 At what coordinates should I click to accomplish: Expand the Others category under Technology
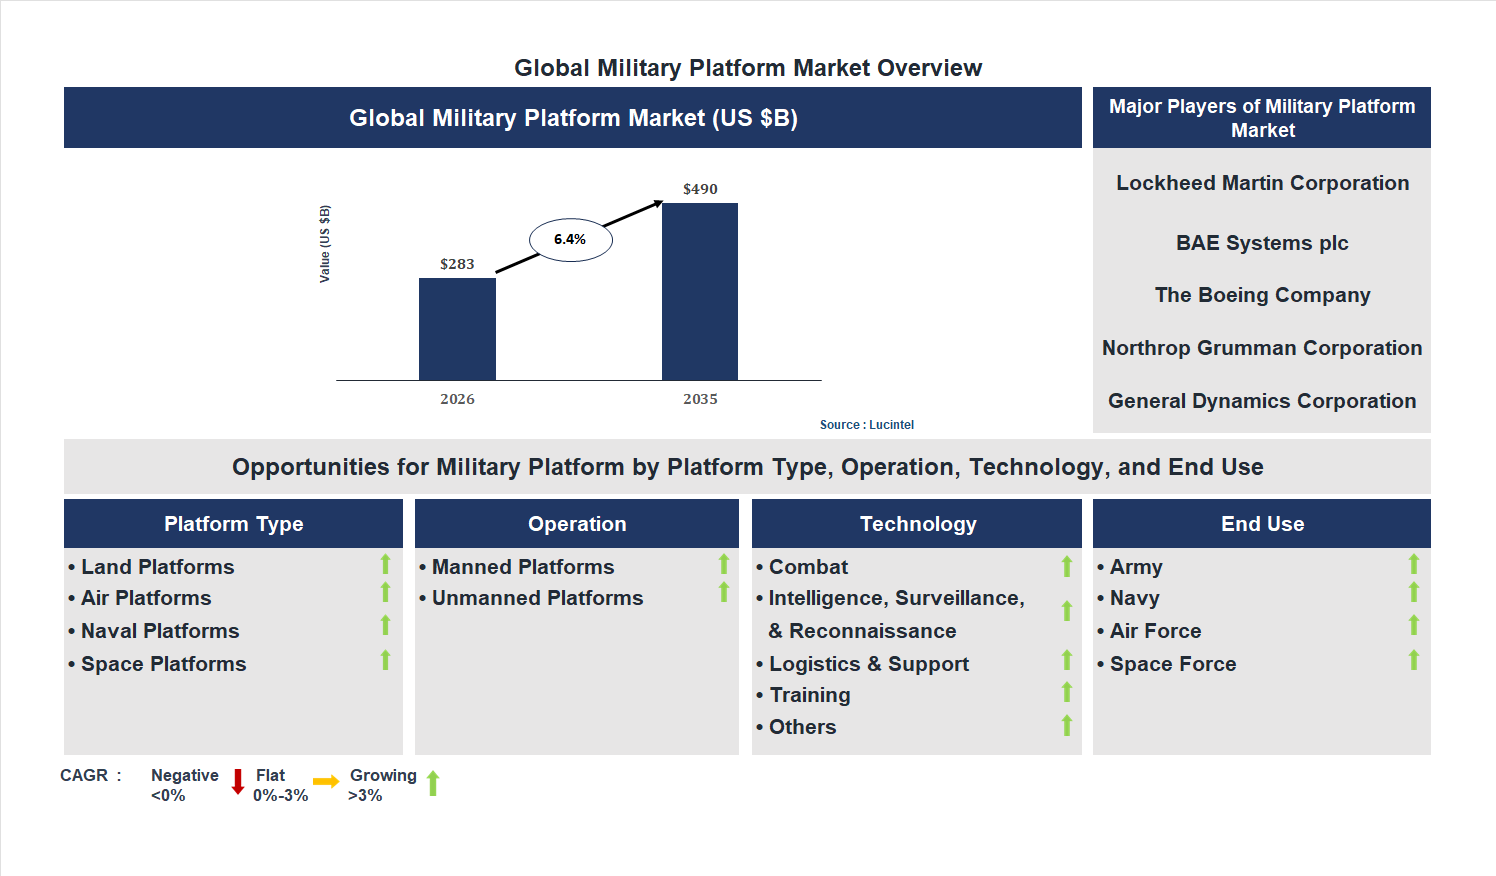pyautogui.click(x=803, y=726)
